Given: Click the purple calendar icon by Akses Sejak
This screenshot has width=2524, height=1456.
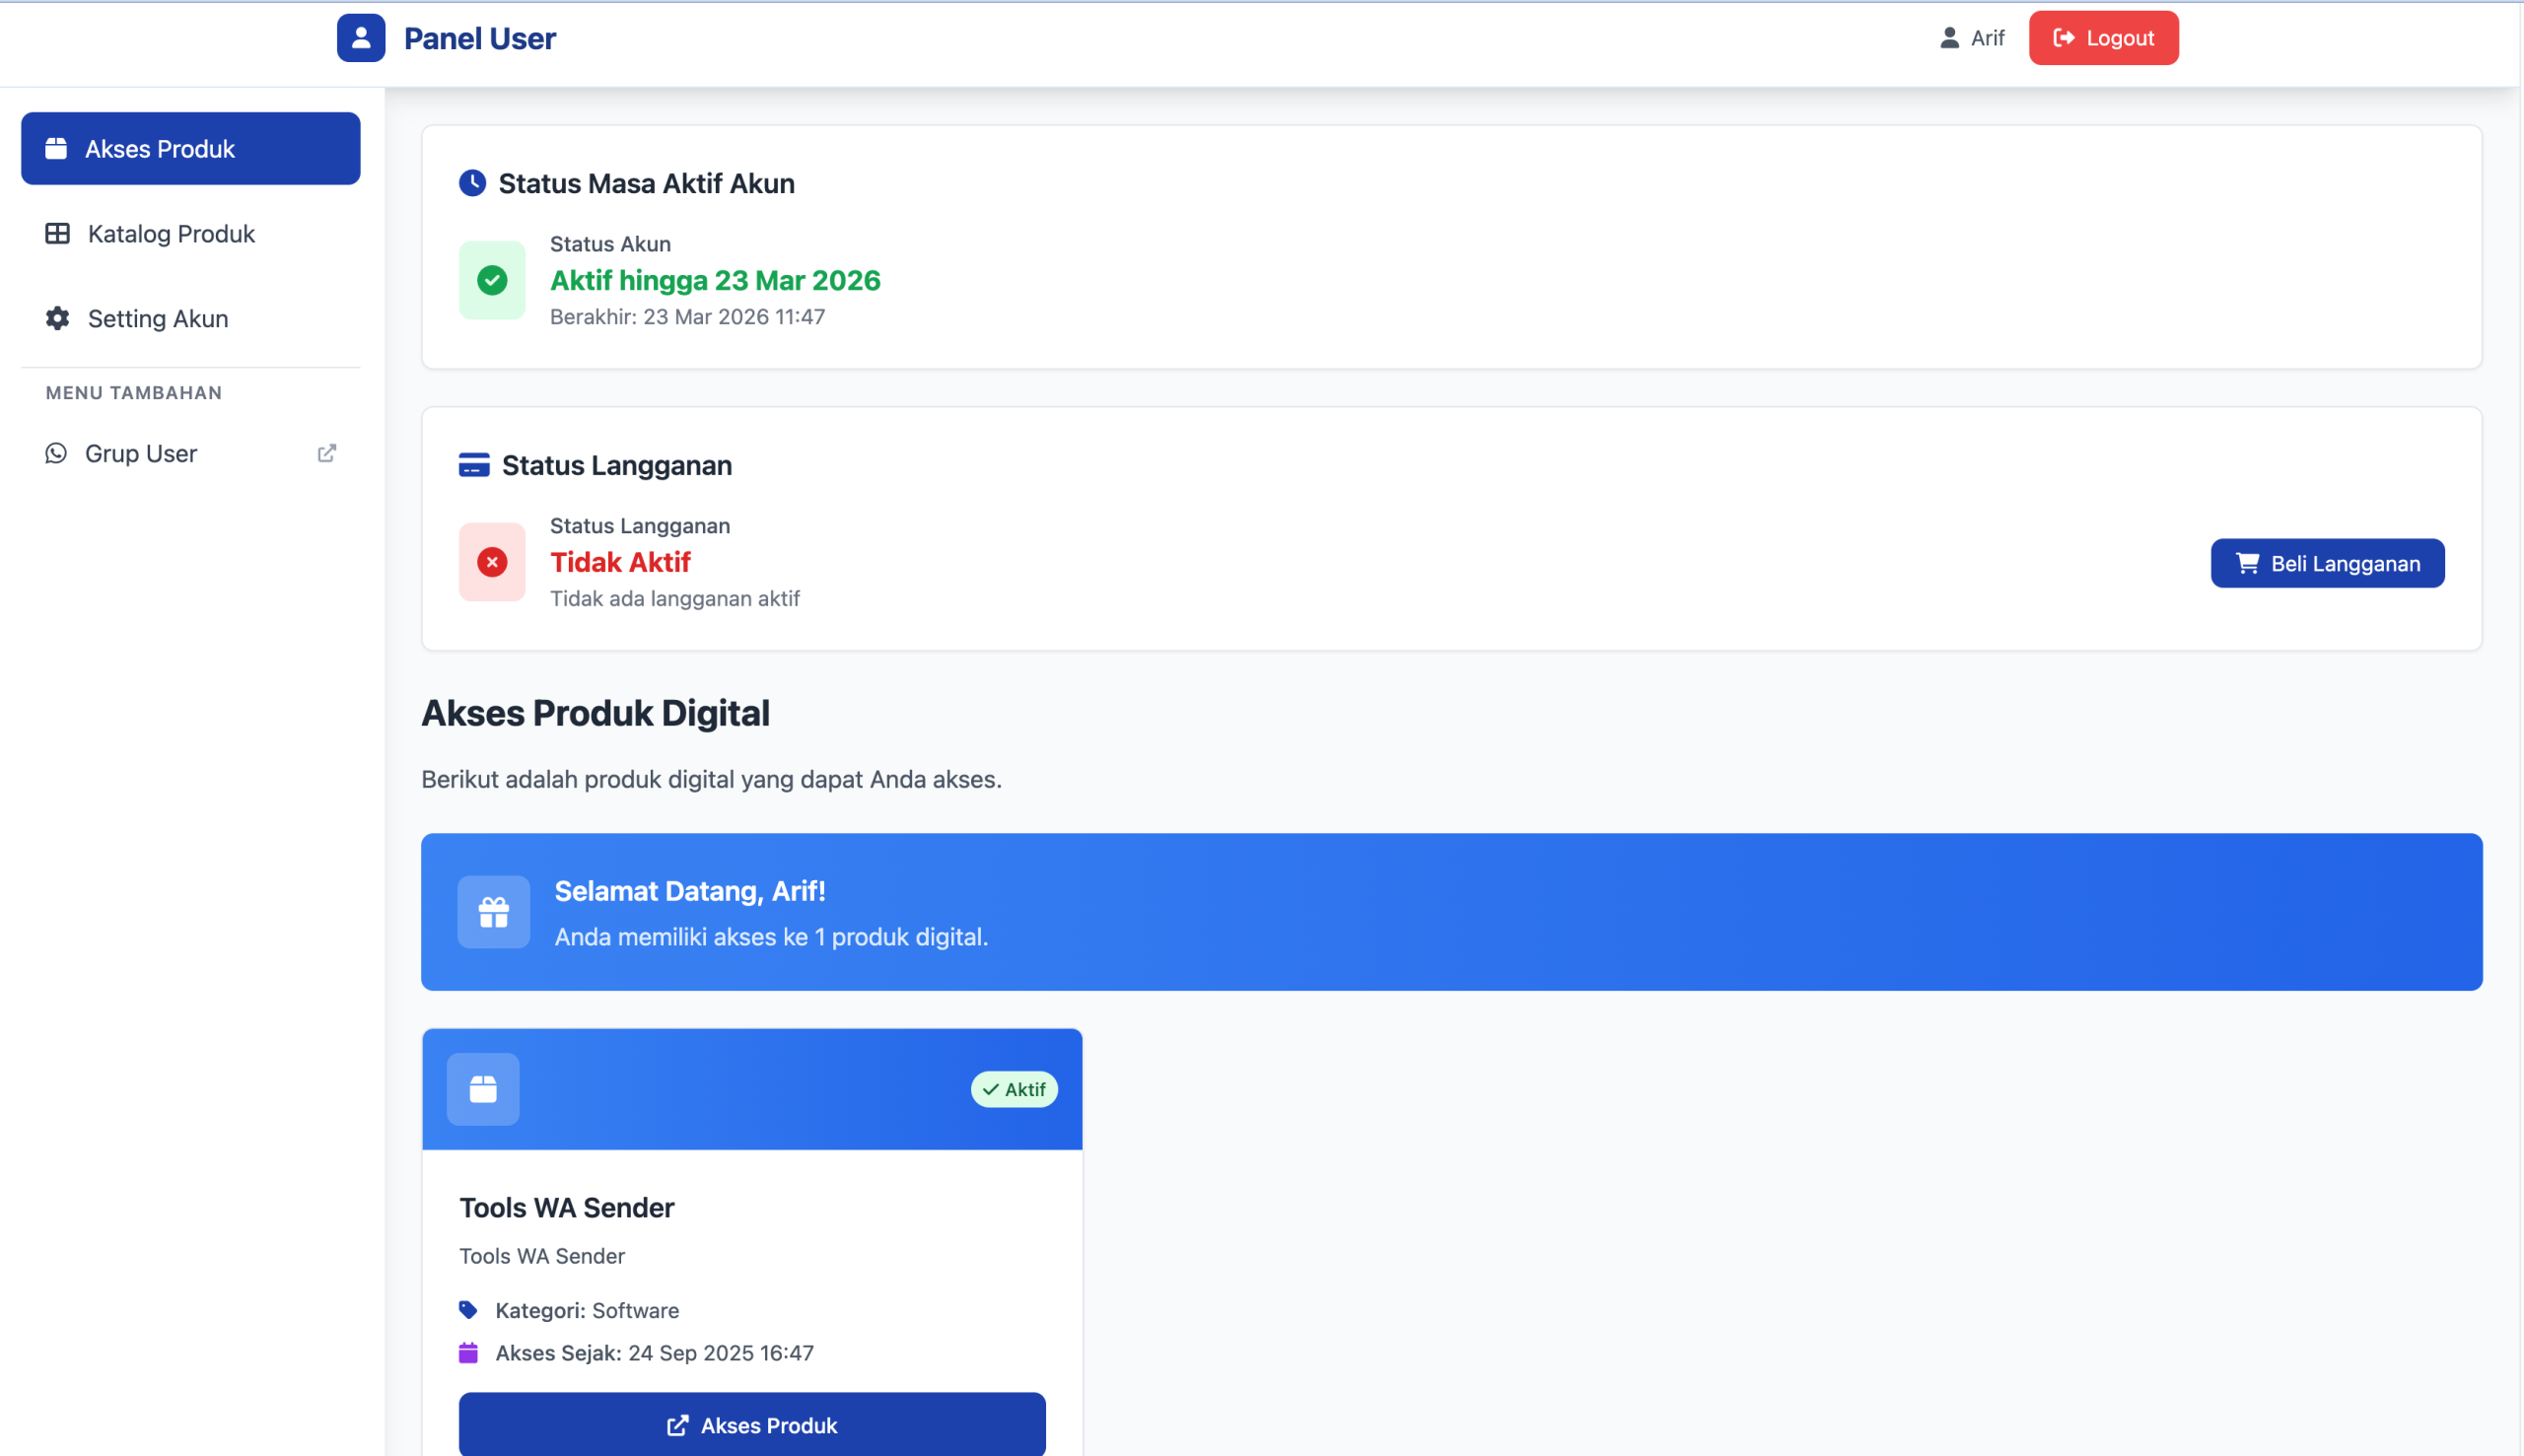Looking at the screenshot, I should 468,1353.
